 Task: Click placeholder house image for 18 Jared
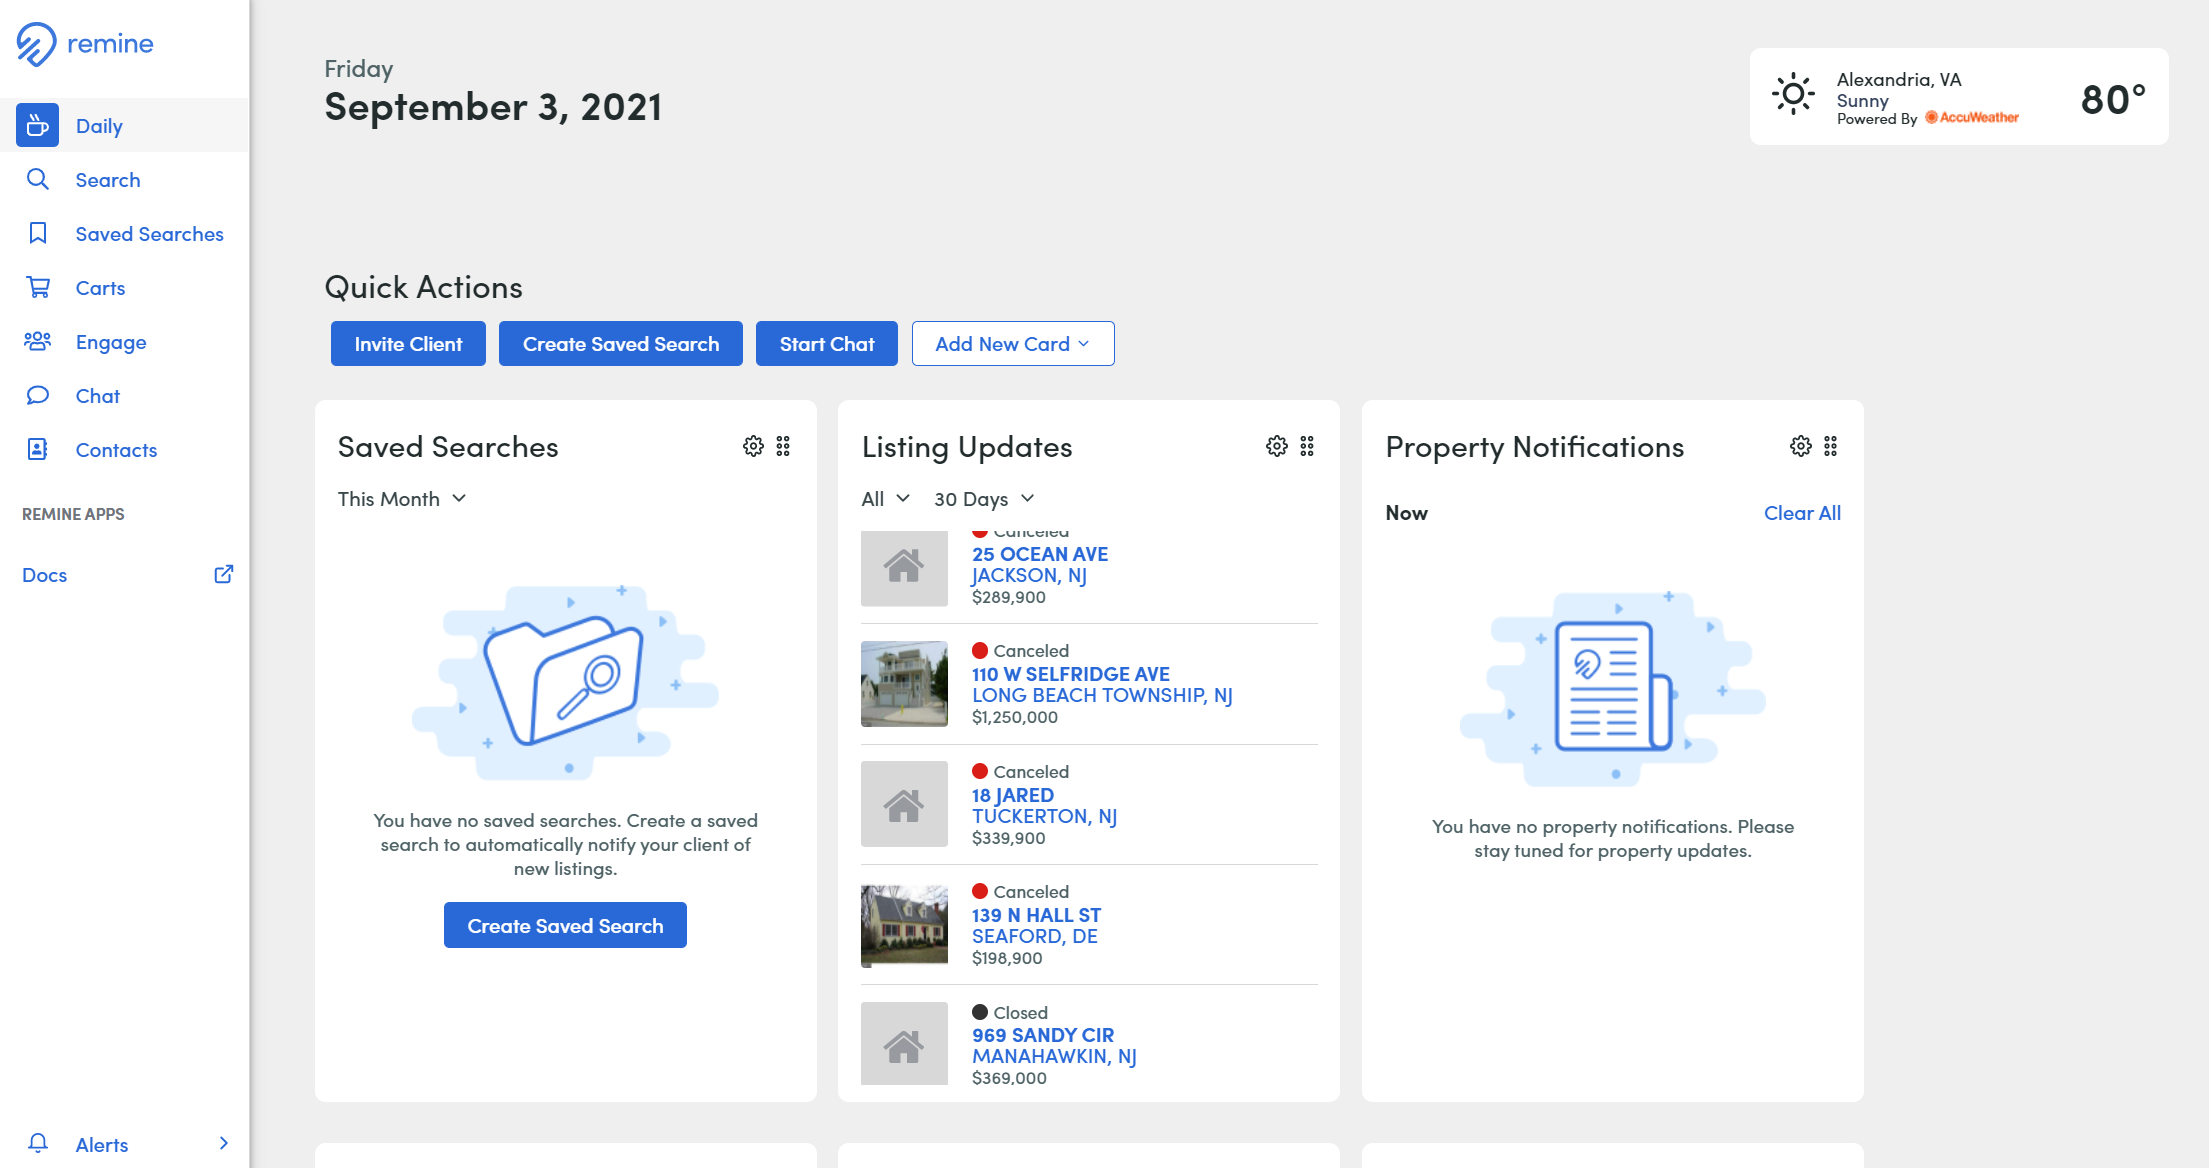(904, 804)
